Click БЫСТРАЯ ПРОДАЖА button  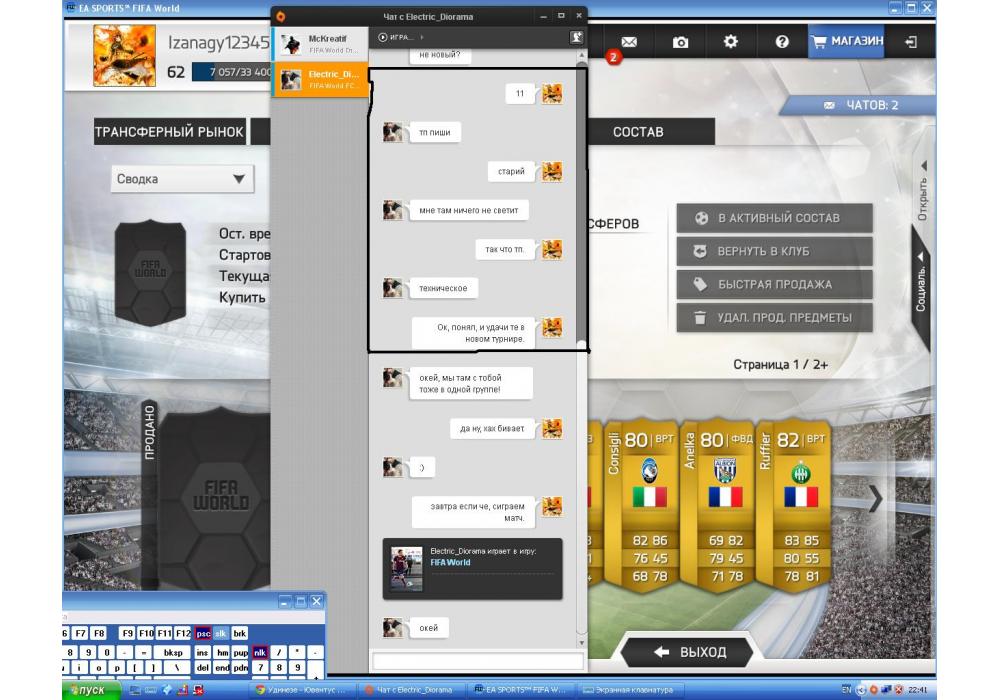[x=774, y=284]
